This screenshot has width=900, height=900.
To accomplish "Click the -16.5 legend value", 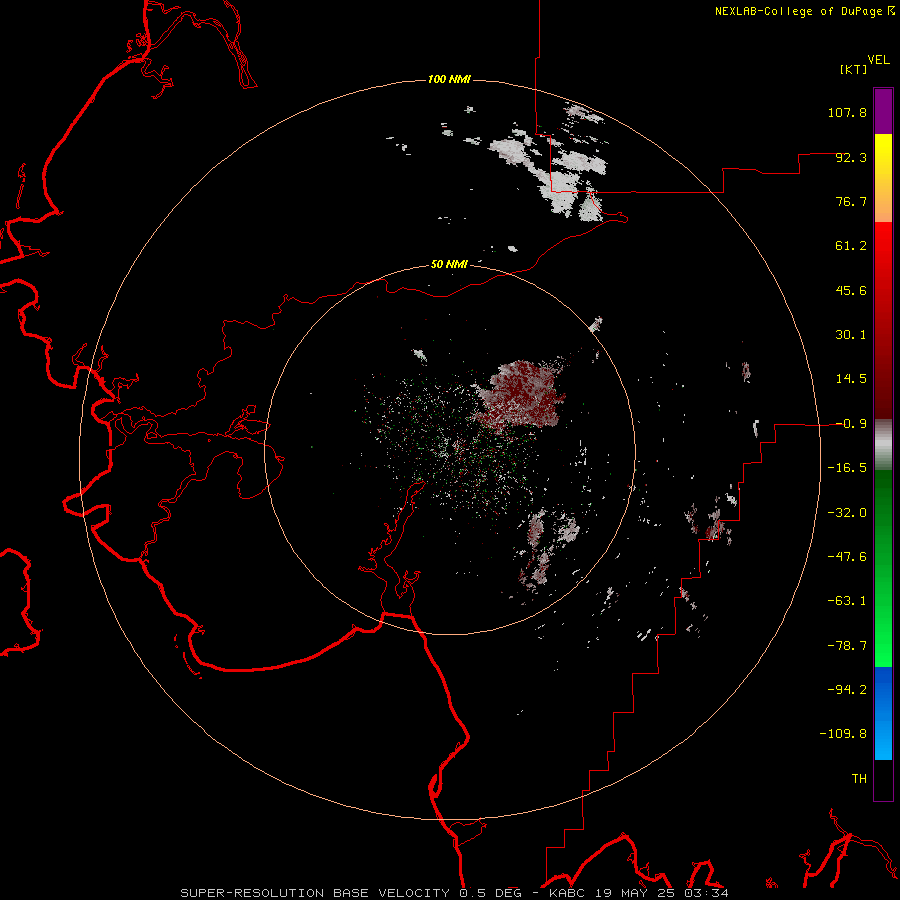I will (x=847, y=468).
